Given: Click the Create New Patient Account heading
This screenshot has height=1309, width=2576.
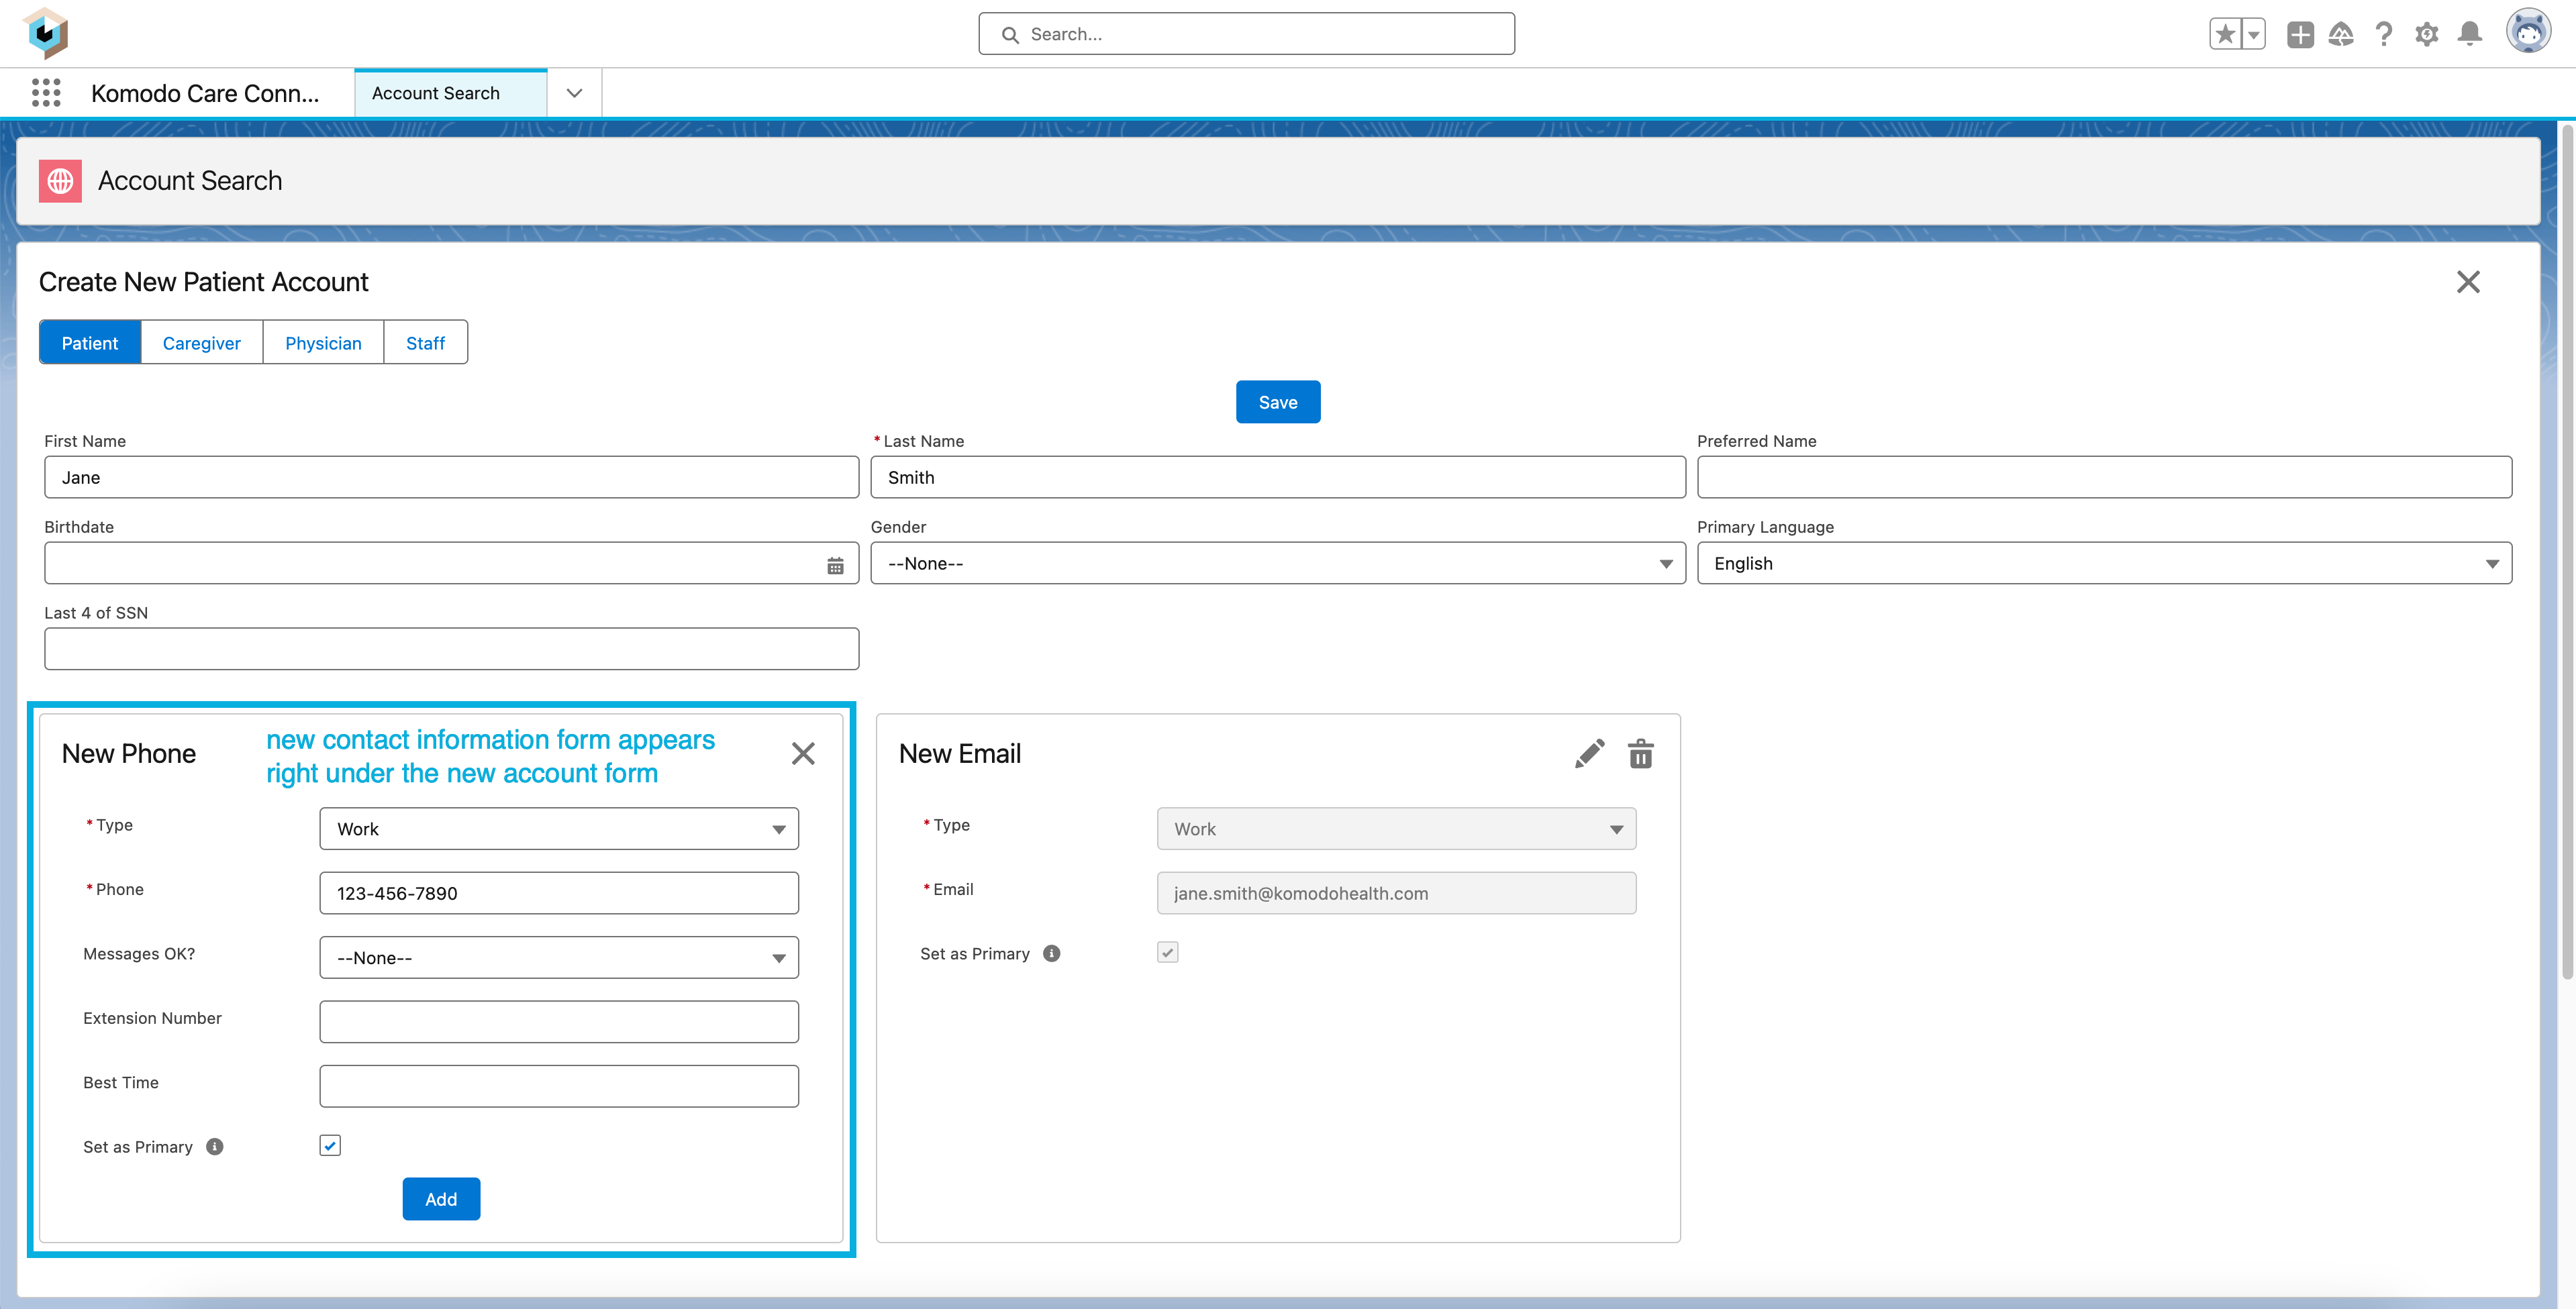Looking at the screenshot, I should (x=204, y=282).
